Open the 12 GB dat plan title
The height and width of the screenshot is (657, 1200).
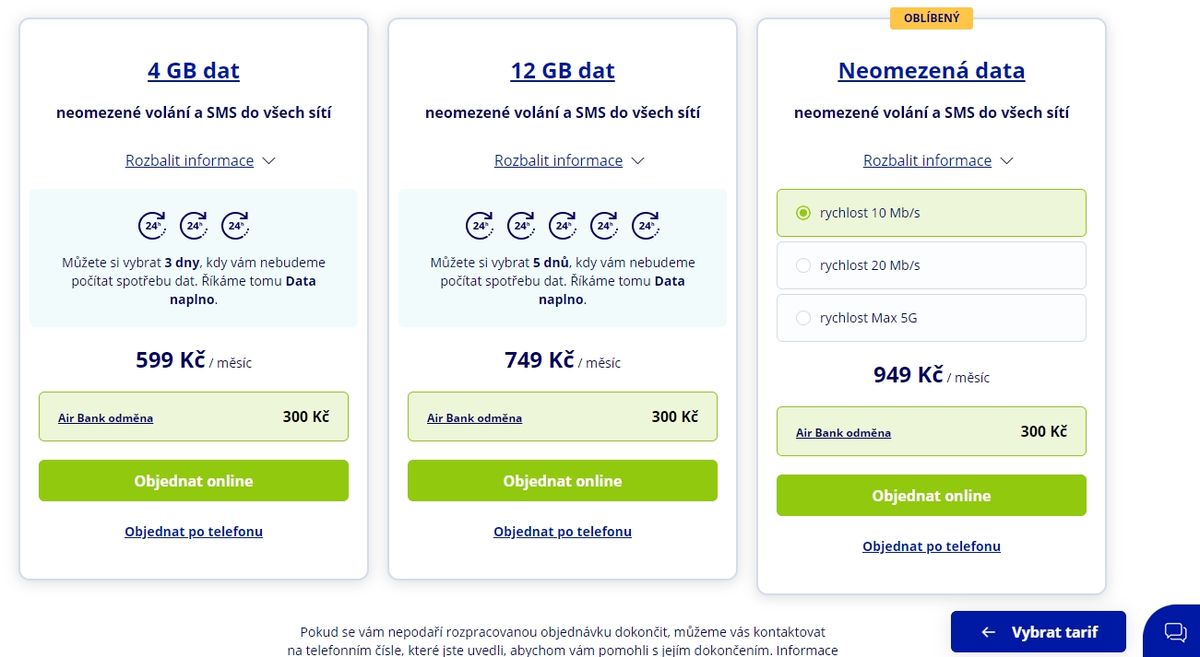point(563,71)
